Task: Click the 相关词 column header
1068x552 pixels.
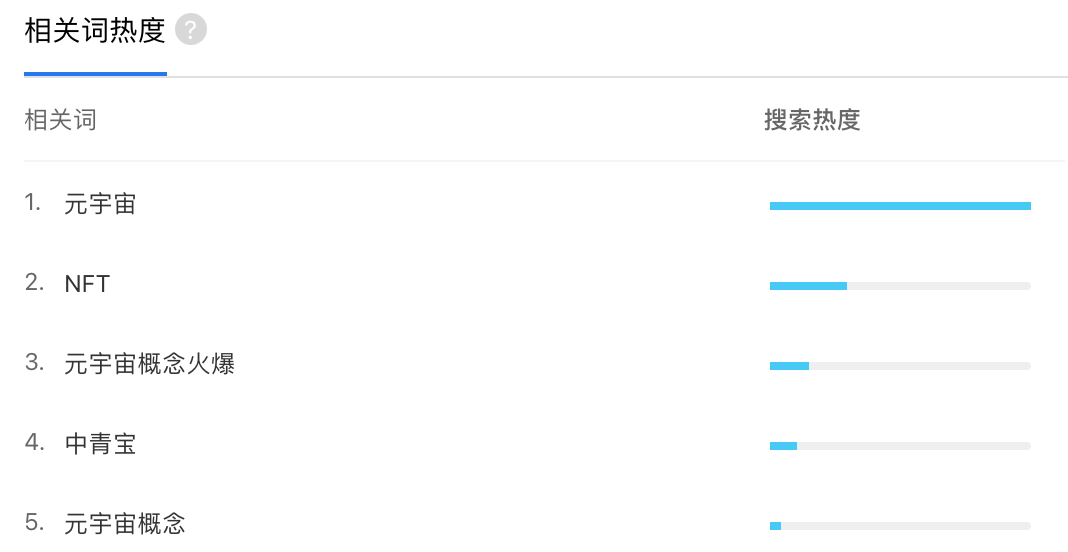Action: 60,121
